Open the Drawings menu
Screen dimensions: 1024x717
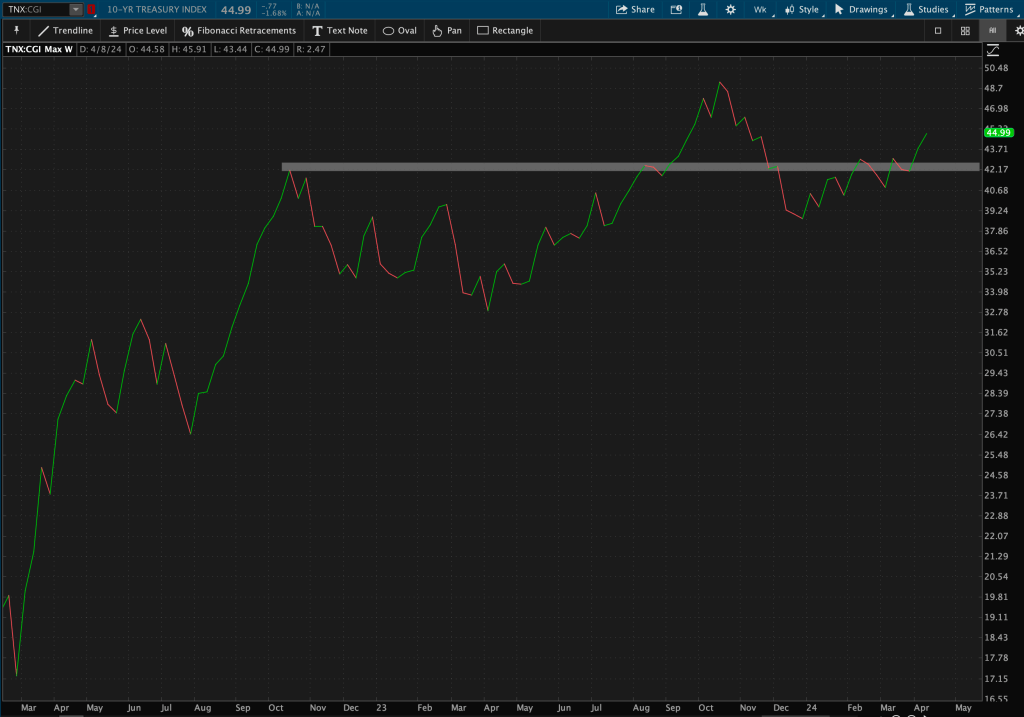pyautogui.click(x=860, y=9)
